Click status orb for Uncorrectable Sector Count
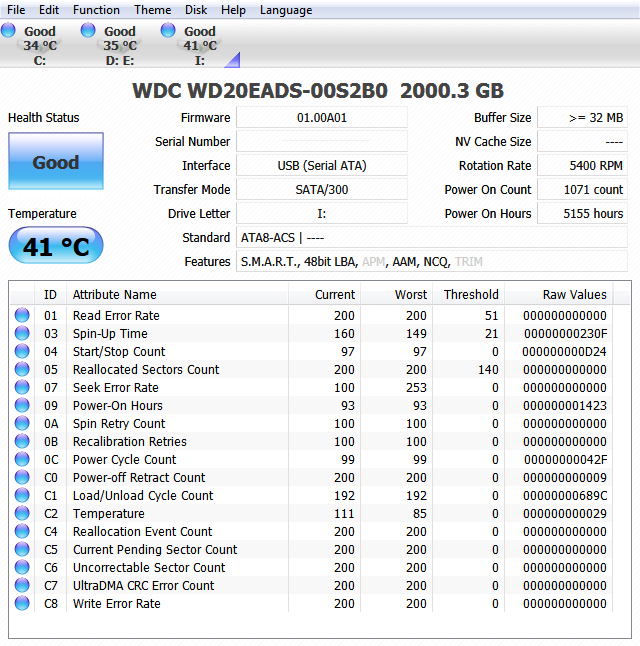640x646 pixels. (22, 567)
